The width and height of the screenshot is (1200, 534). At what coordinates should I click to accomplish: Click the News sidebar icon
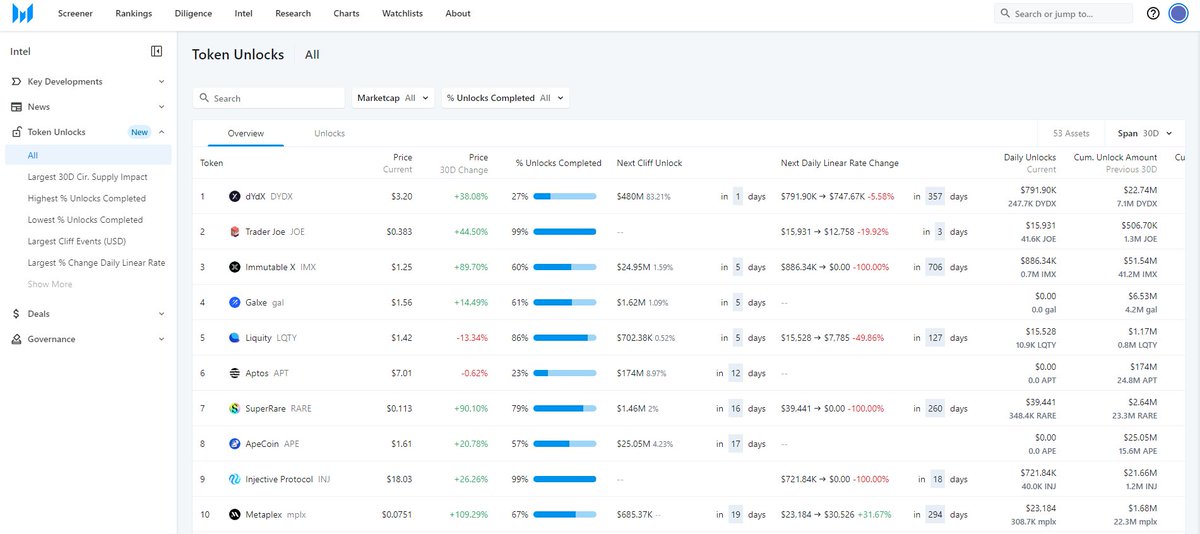pos(17,107)
